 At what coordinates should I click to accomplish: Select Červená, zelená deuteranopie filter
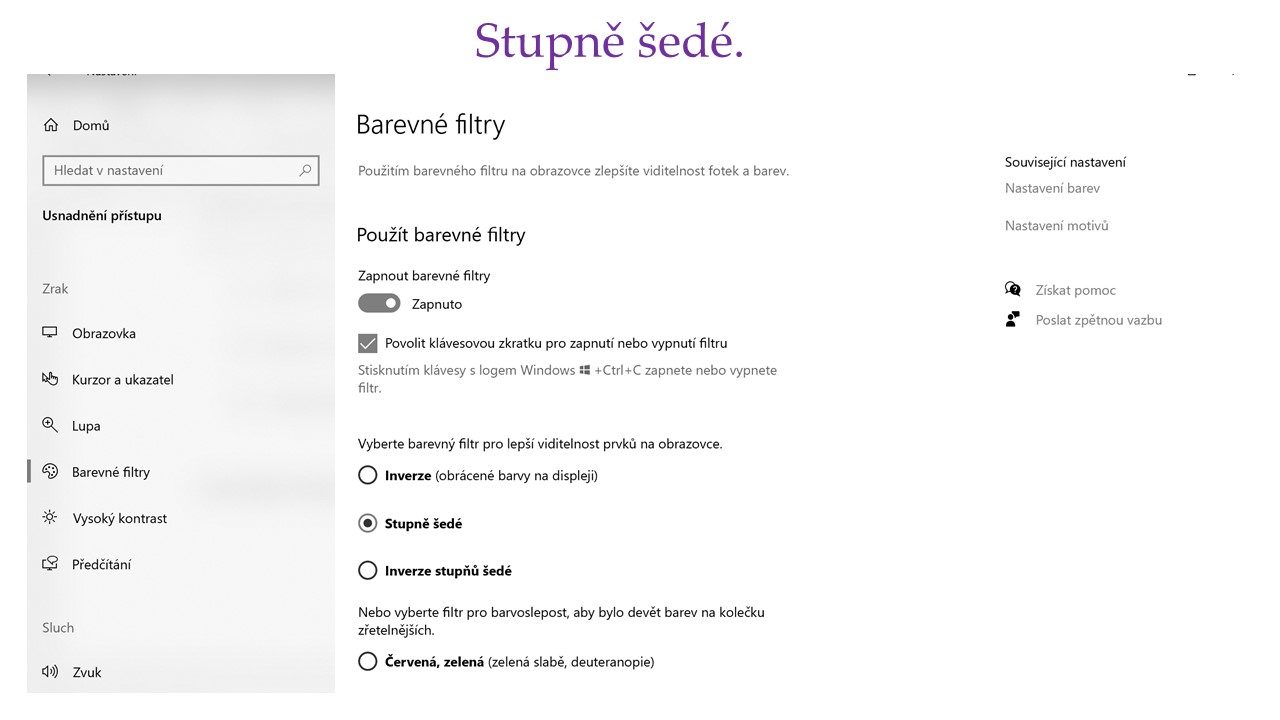[367, 662]
